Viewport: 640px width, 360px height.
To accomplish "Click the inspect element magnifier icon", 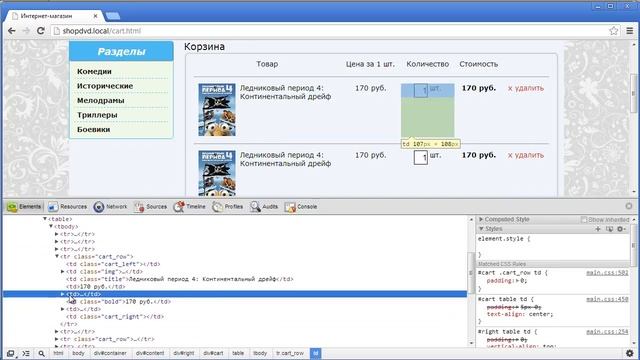I will [x=41, y=353].
